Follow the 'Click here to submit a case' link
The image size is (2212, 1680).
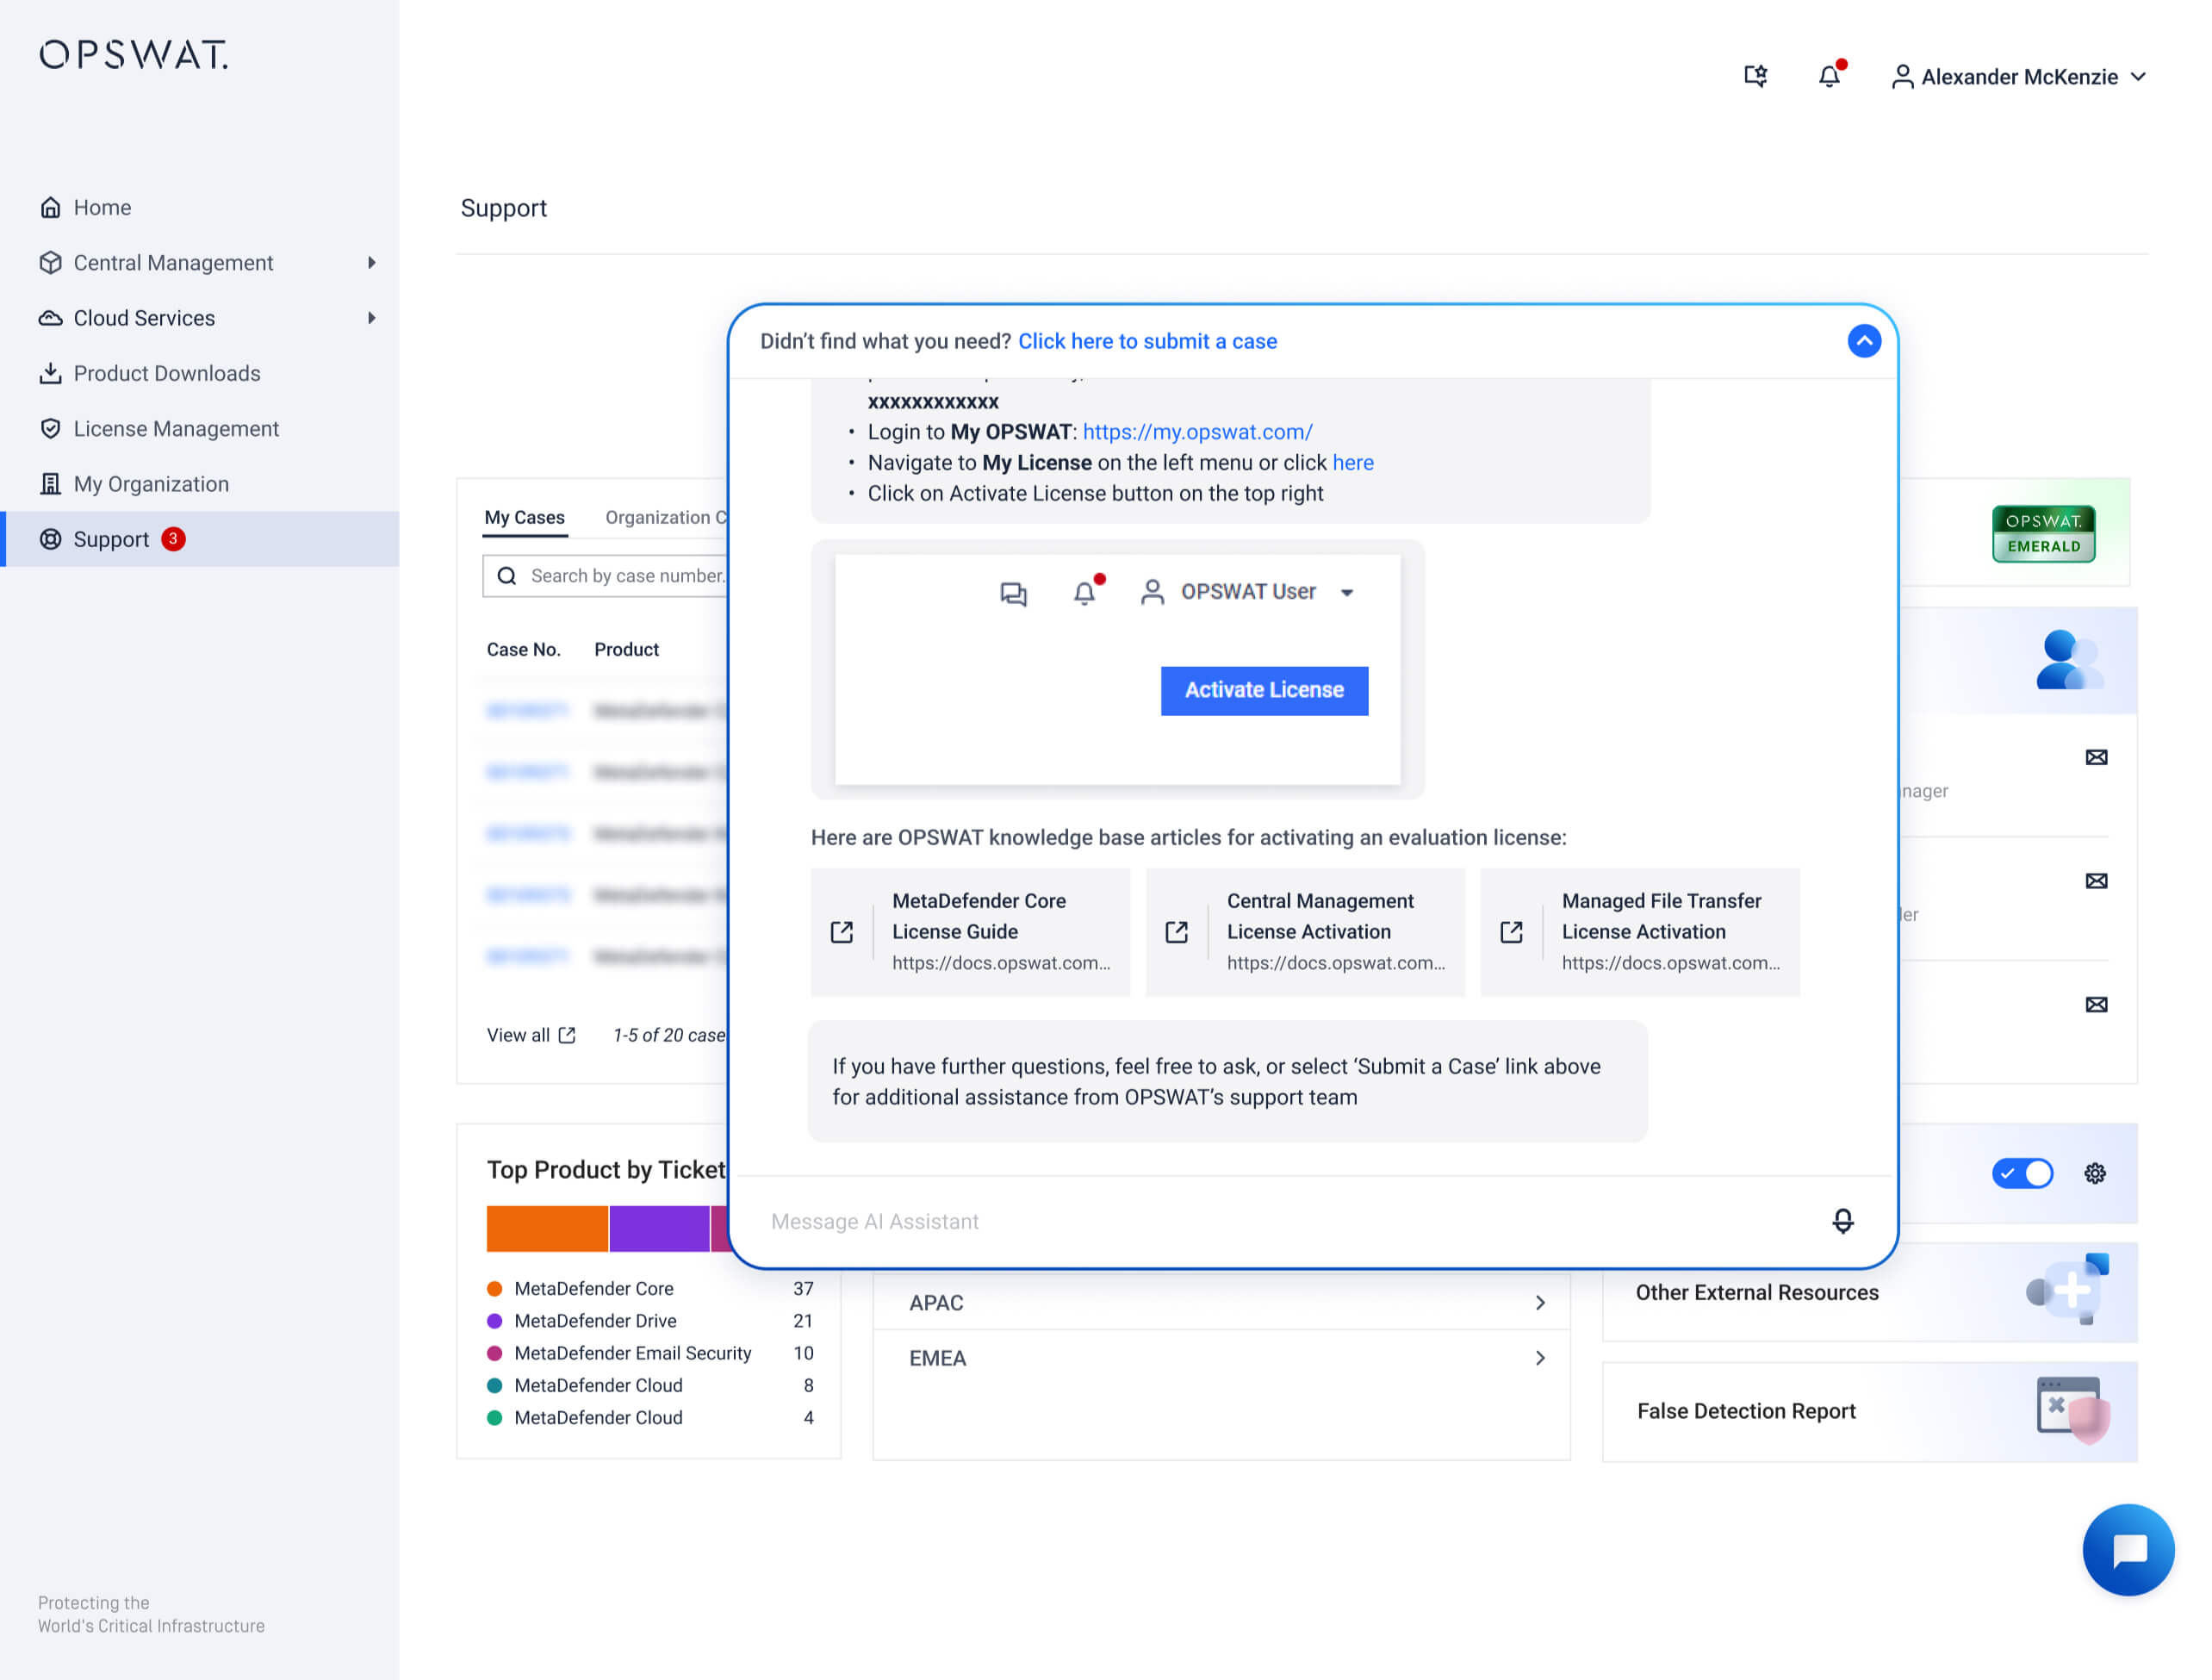(1147, 341)
